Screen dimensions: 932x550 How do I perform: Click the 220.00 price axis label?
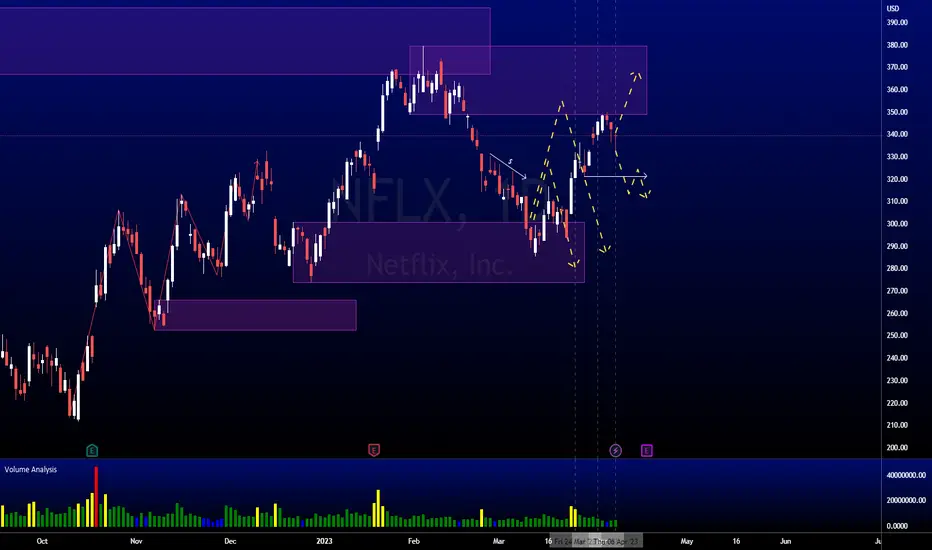coord(897,403)
